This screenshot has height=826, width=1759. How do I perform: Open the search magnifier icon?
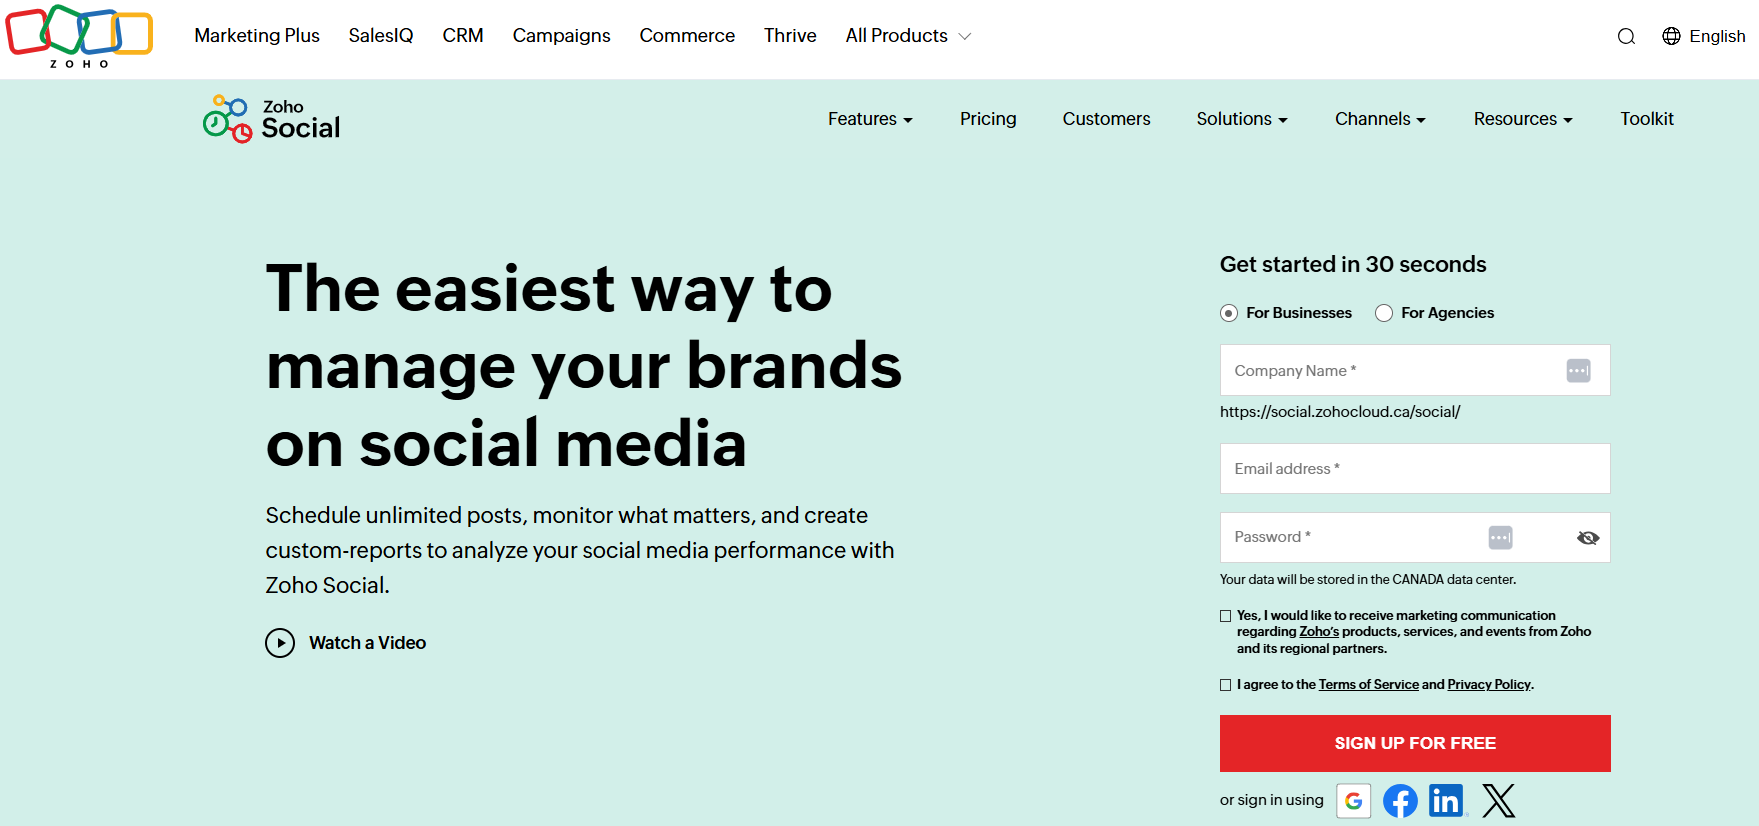tap(1626, 37)
